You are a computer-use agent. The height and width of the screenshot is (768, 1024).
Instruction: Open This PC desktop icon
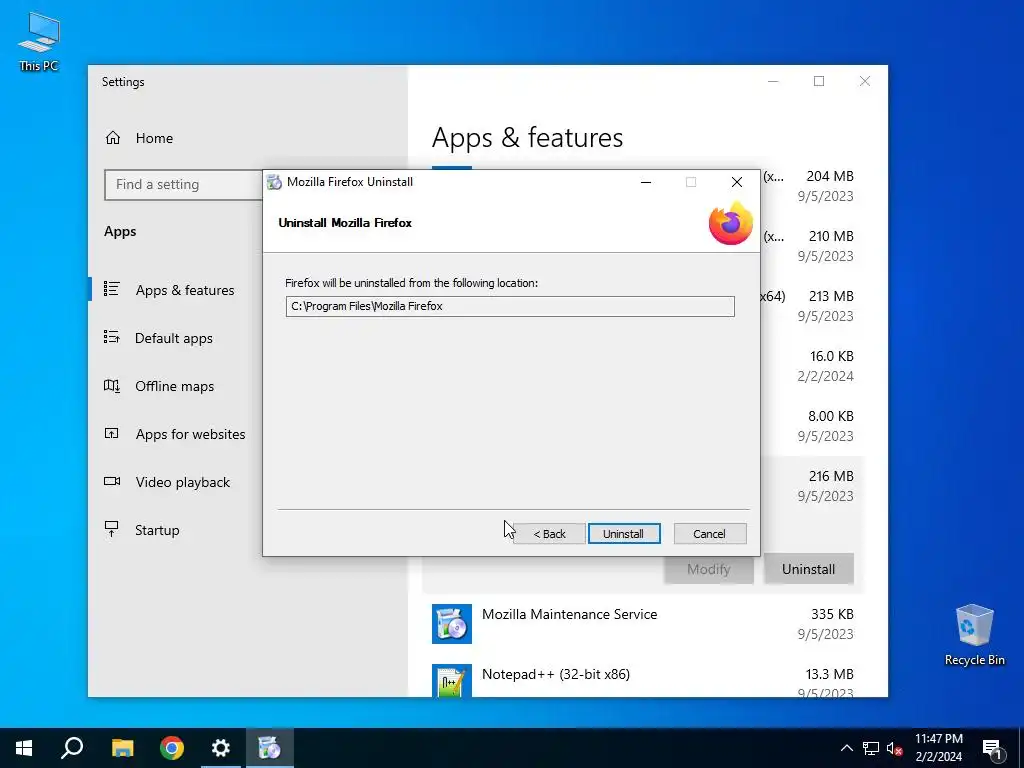click(39, 42)
